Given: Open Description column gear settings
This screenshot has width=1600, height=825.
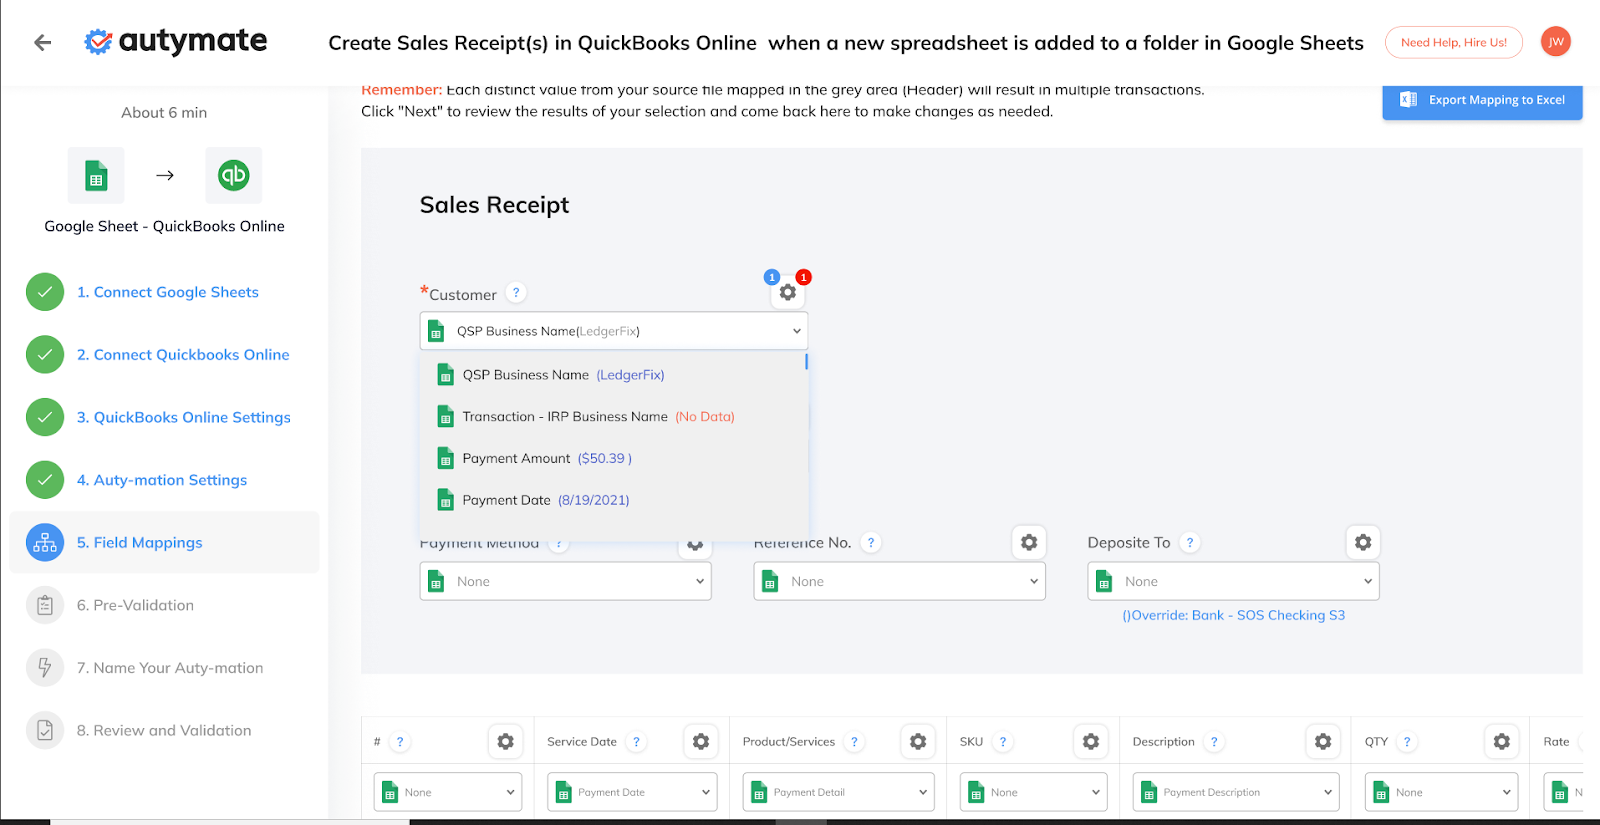Looking at the screenshot, I should pyautogui.click(x=1323, y=742).
